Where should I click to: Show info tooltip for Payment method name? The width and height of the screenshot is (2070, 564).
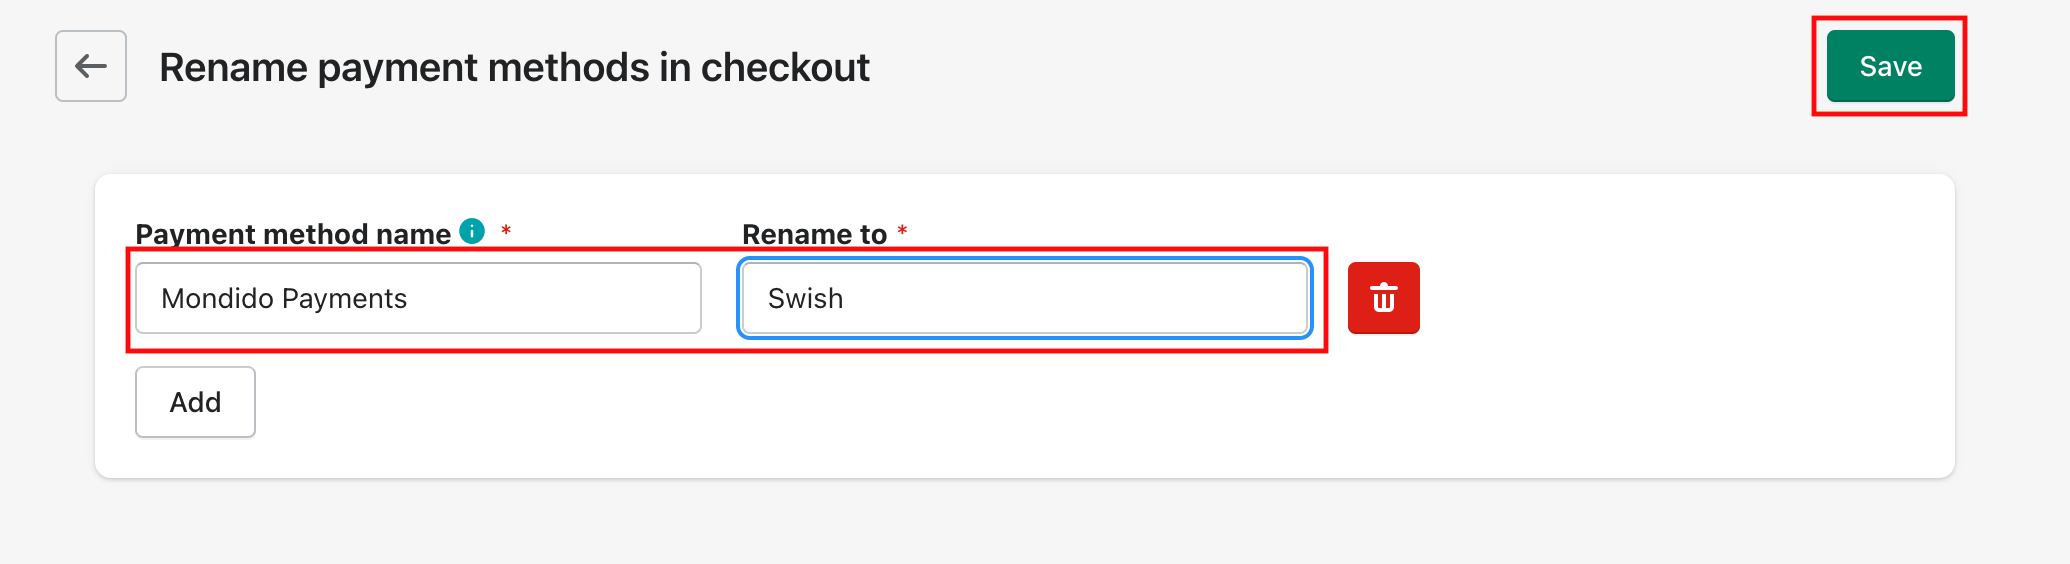click(472, 231)
